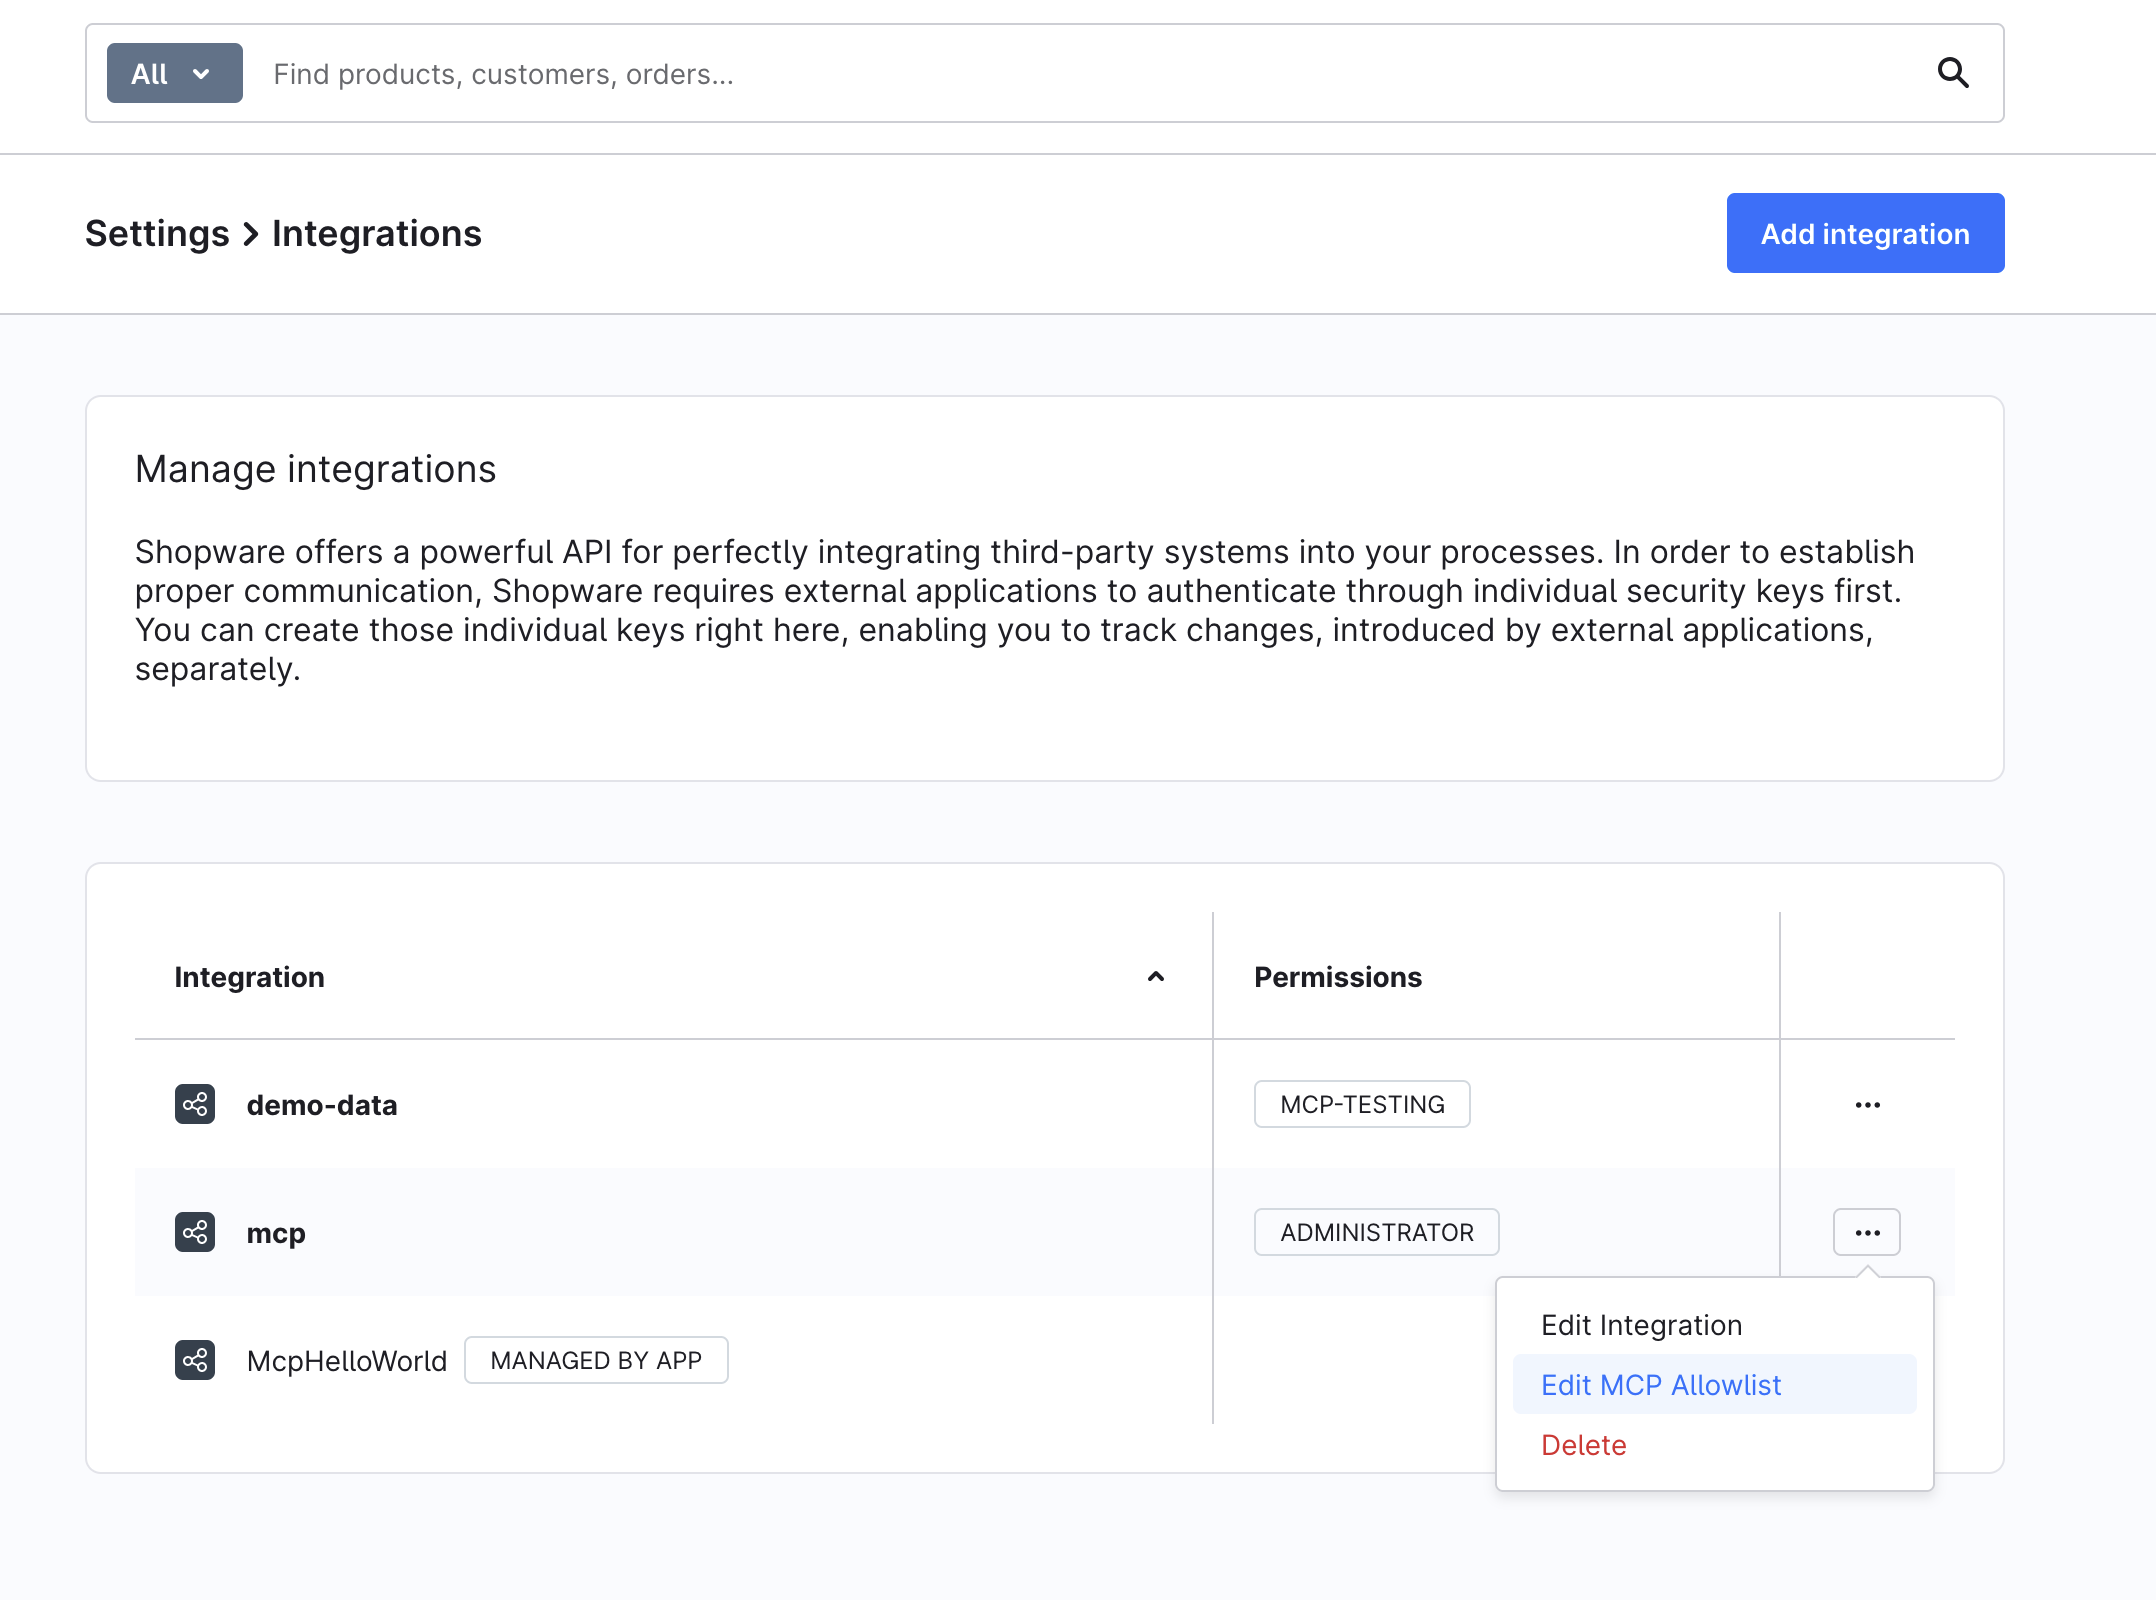The width and height of the screenshot is (2156, 1600).
Task: Open the All search scope dropdown
Action: click(x=174, y=73)
